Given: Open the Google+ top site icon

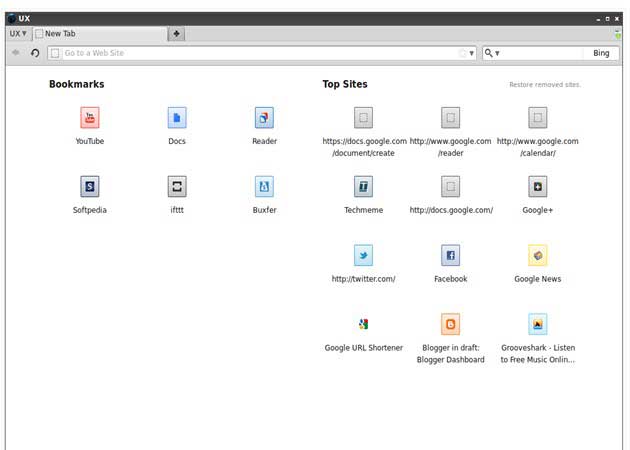Looking at the screenshot, I should pyautogui.click(x=538, y=187).
